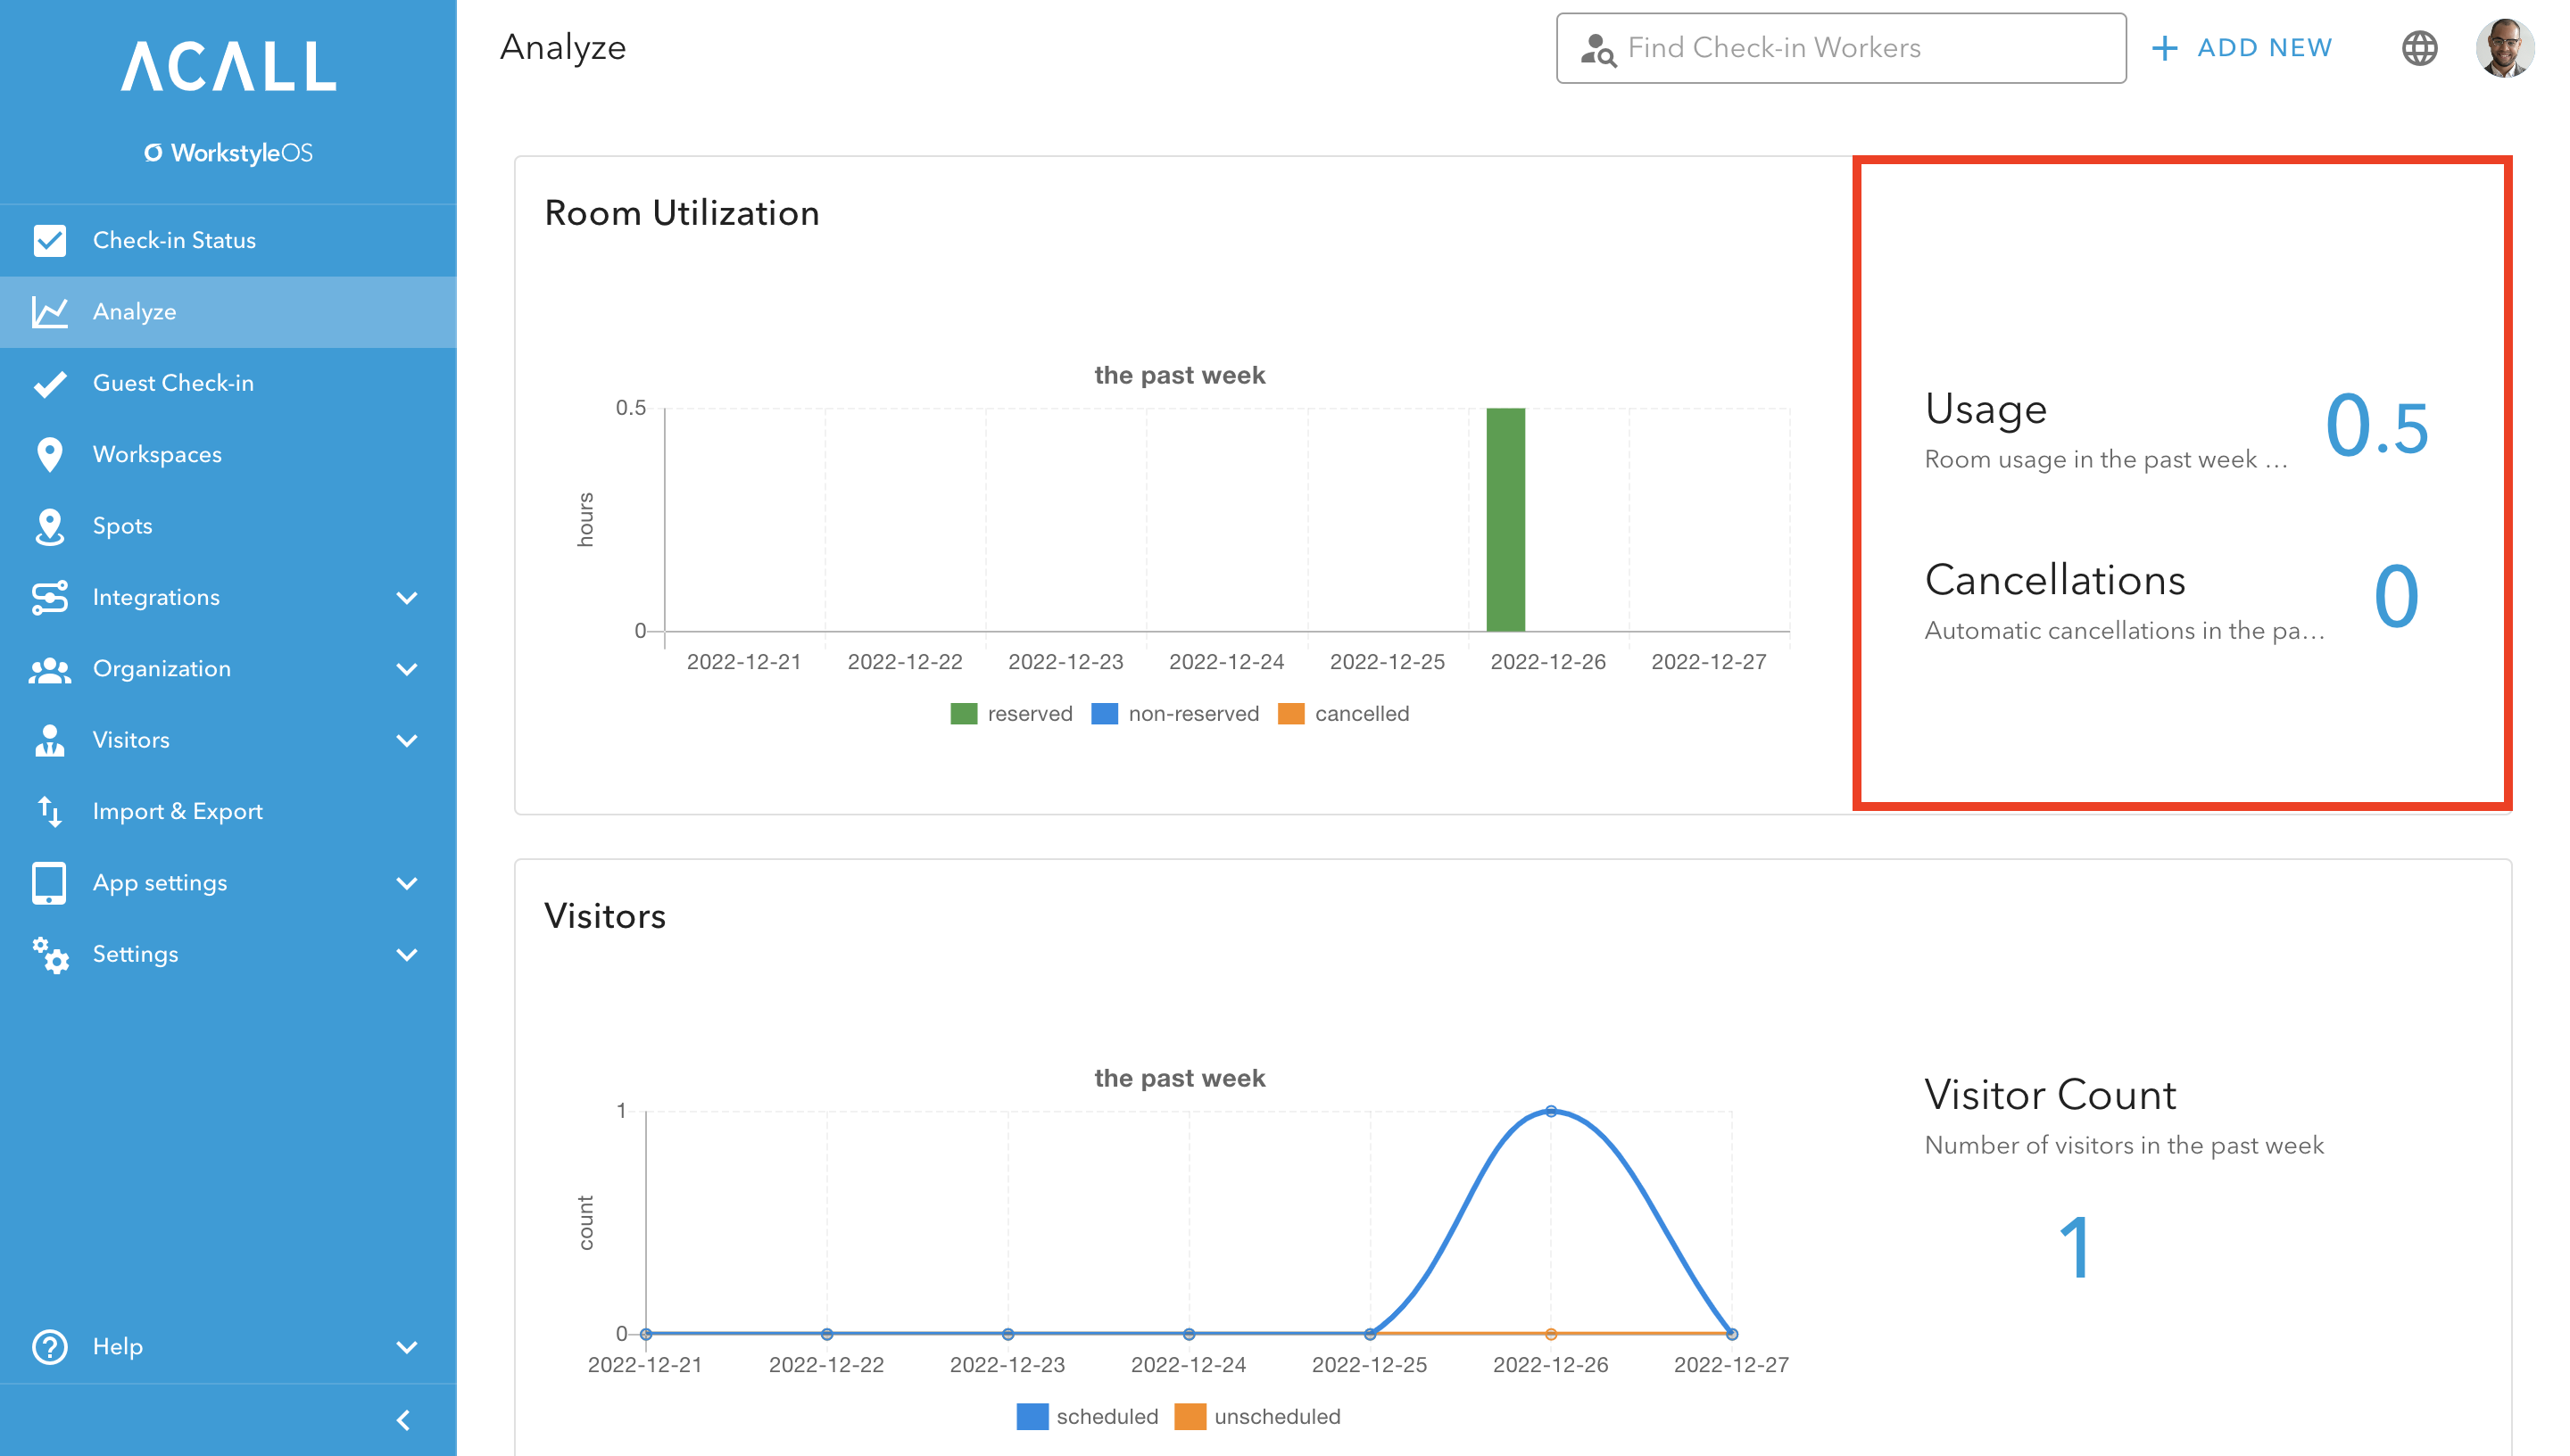Toggle the reserved legend in Room Utilization chart
Viewport: 2570px width, 1456px height.
[x=1010, y=713]
